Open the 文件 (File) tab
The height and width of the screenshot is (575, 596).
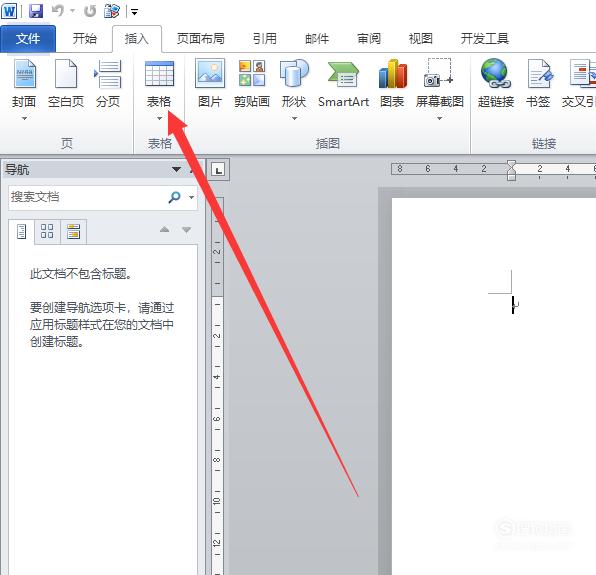coord(28,38)
